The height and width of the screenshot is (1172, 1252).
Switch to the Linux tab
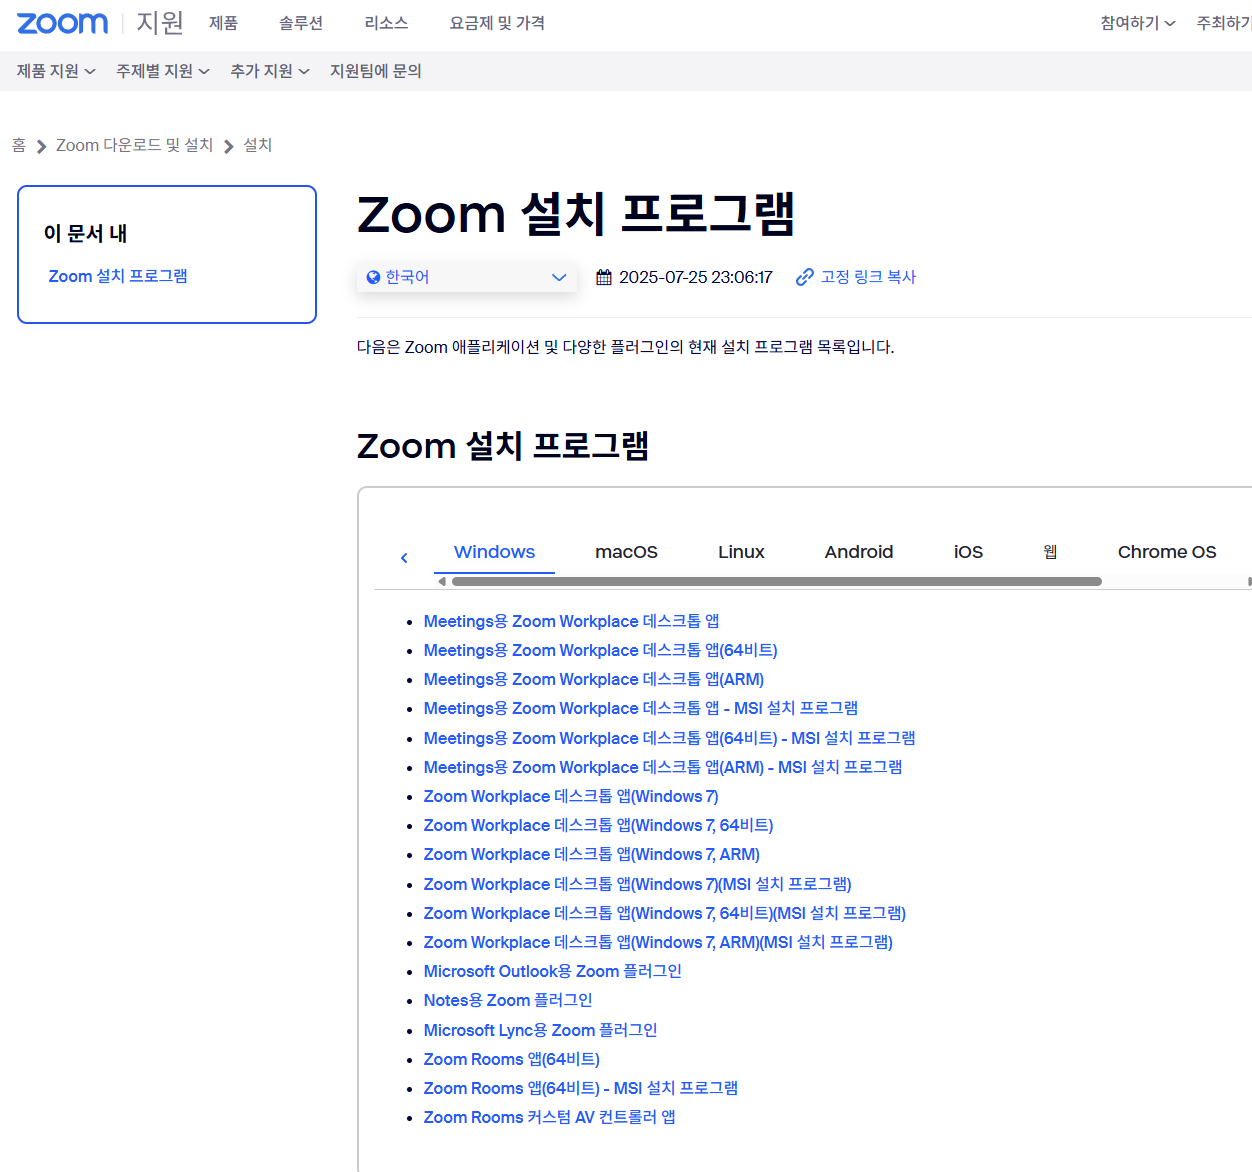pos(741,552)
